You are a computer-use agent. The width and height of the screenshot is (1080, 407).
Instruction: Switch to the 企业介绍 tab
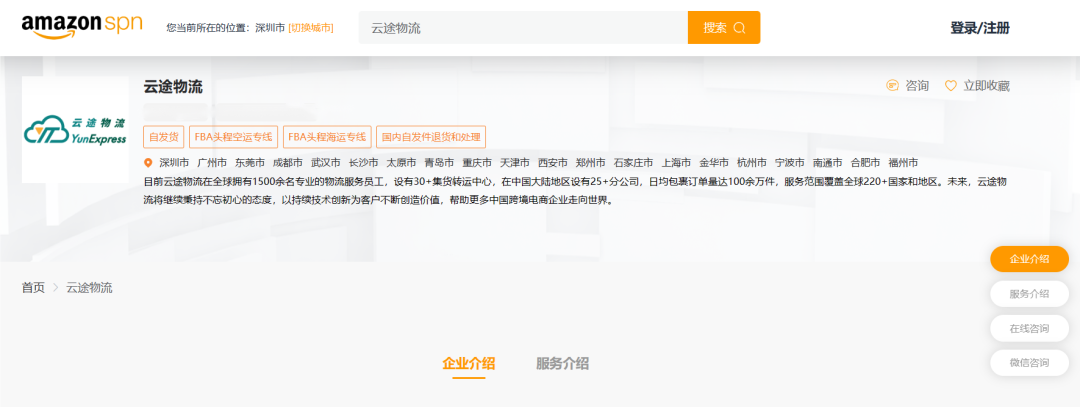tap(468, 364)
